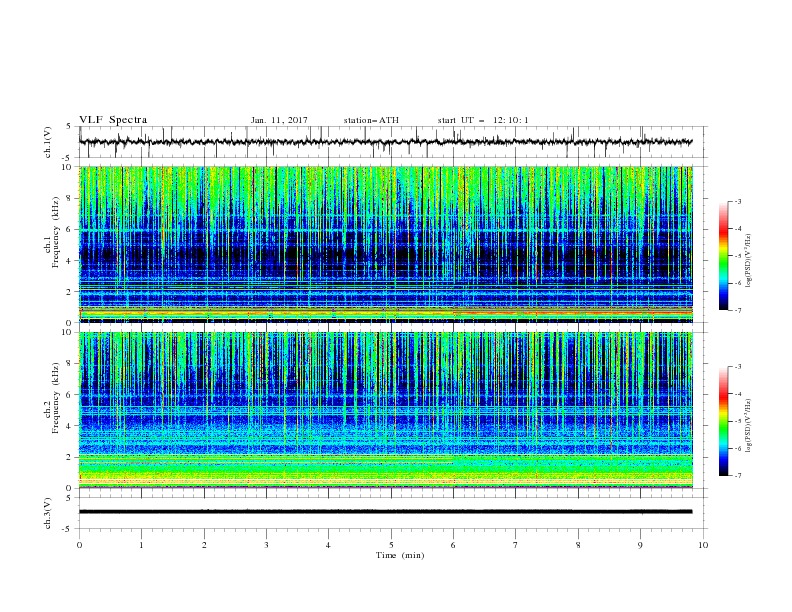Click the ch.2 frequency tick label '8'
This screenshot has width=792, height=612.
click(71, 364)
